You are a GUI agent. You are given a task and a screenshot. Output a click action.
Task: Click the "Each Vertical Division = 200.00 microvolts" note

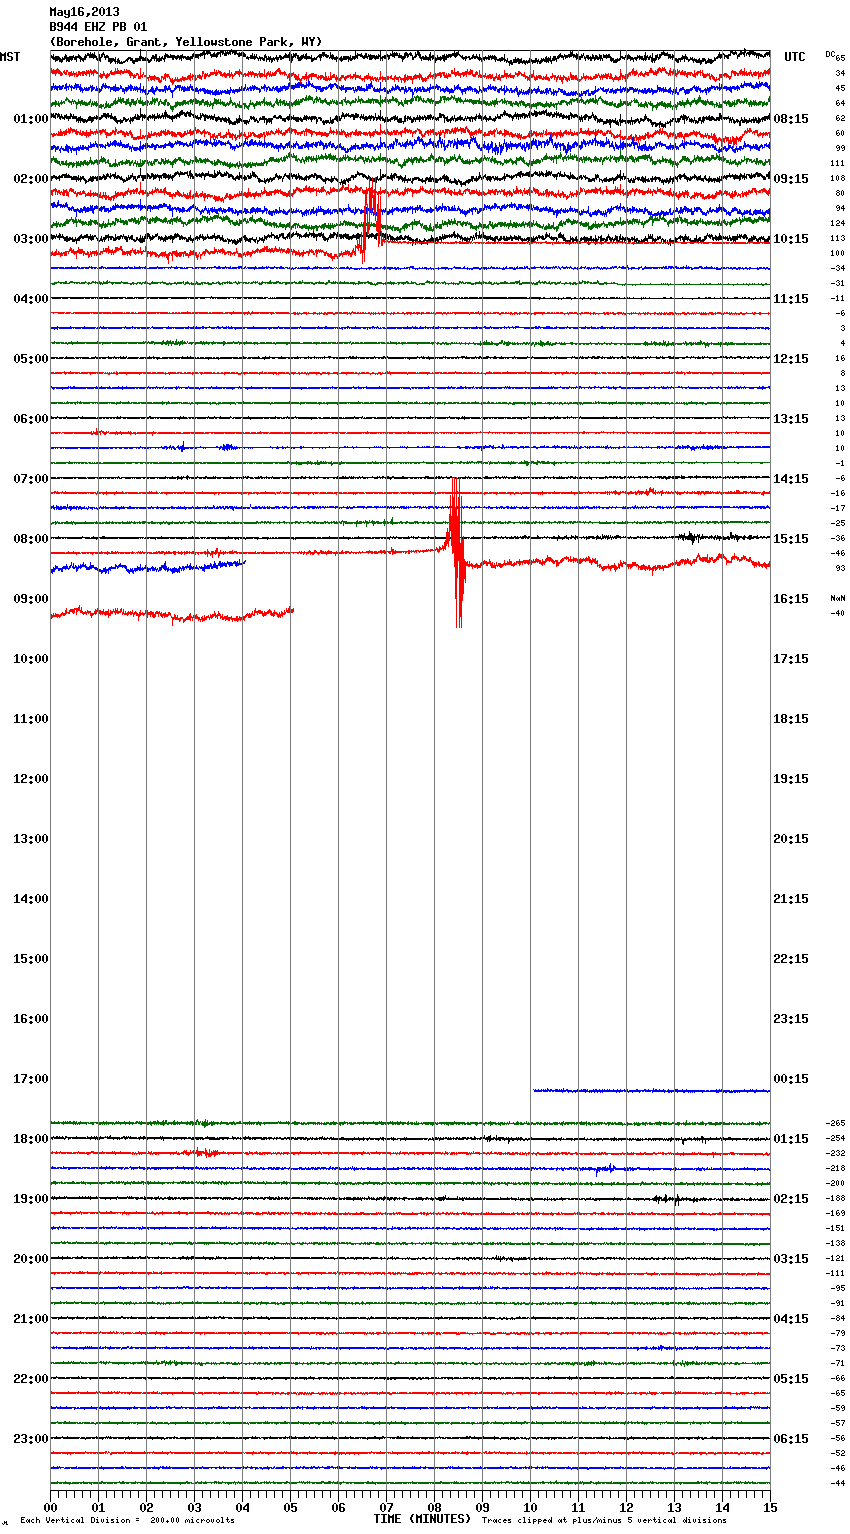pyautogui.click(x=127, y=1521)
